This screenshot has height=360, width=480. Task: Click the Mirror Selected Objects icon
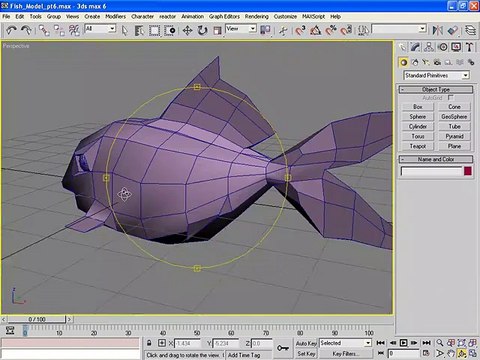click(438, 31)
